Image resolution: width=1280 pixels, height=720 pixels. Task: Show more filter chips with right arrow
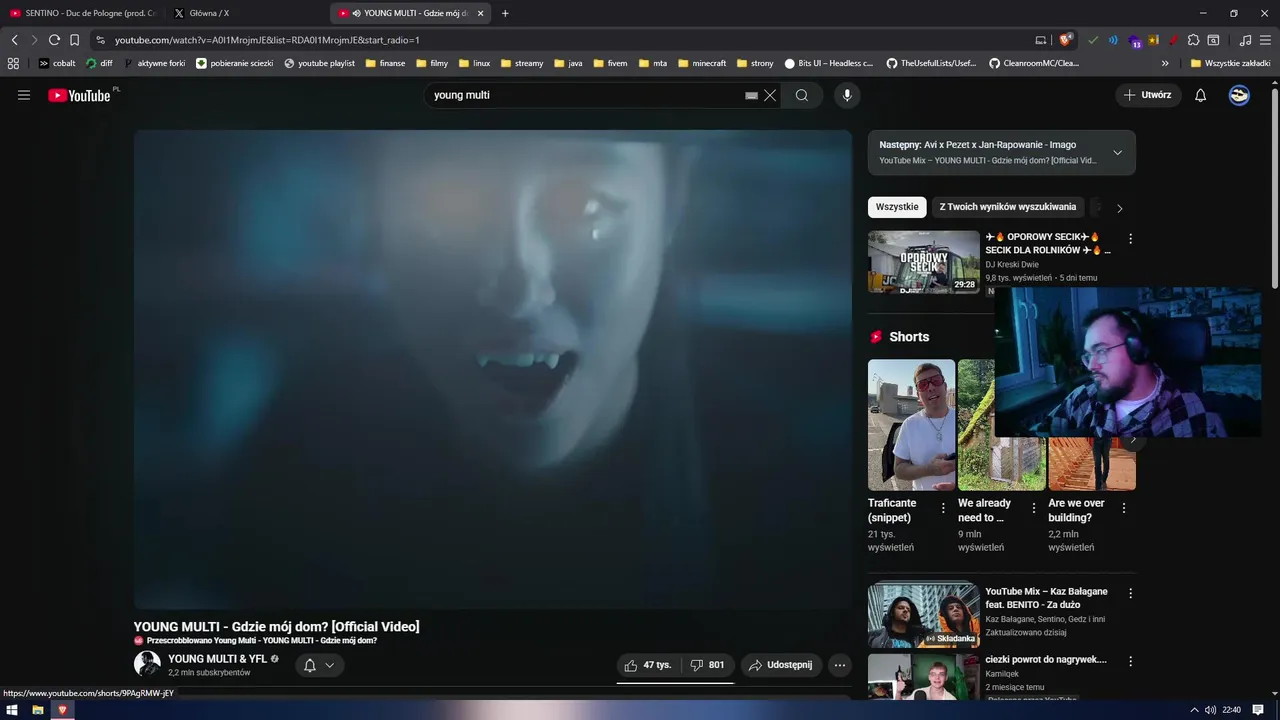tap(1119, 208)
